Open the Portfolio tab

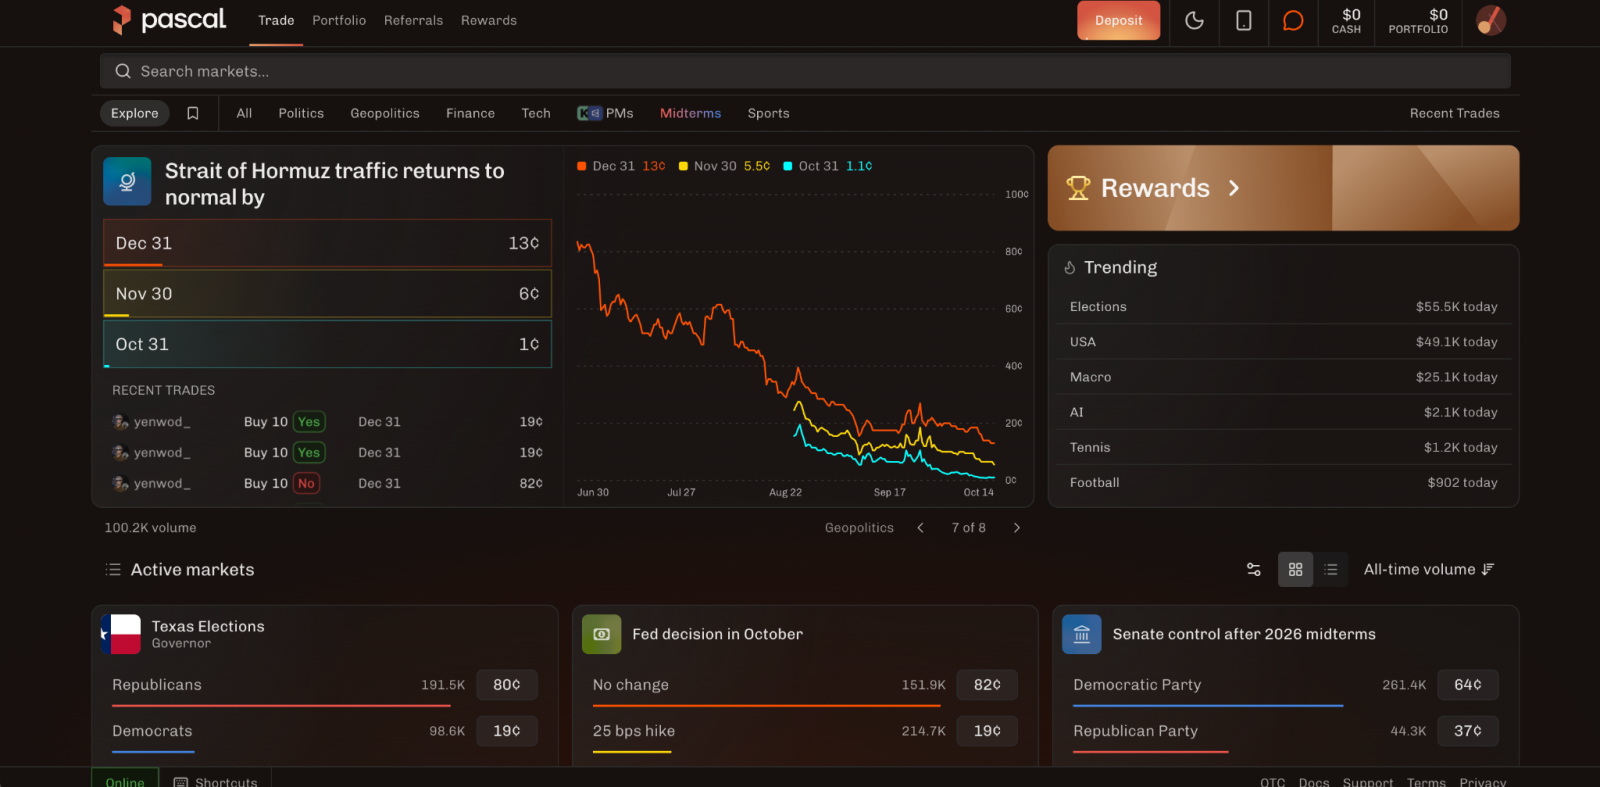tap(339, 20)
